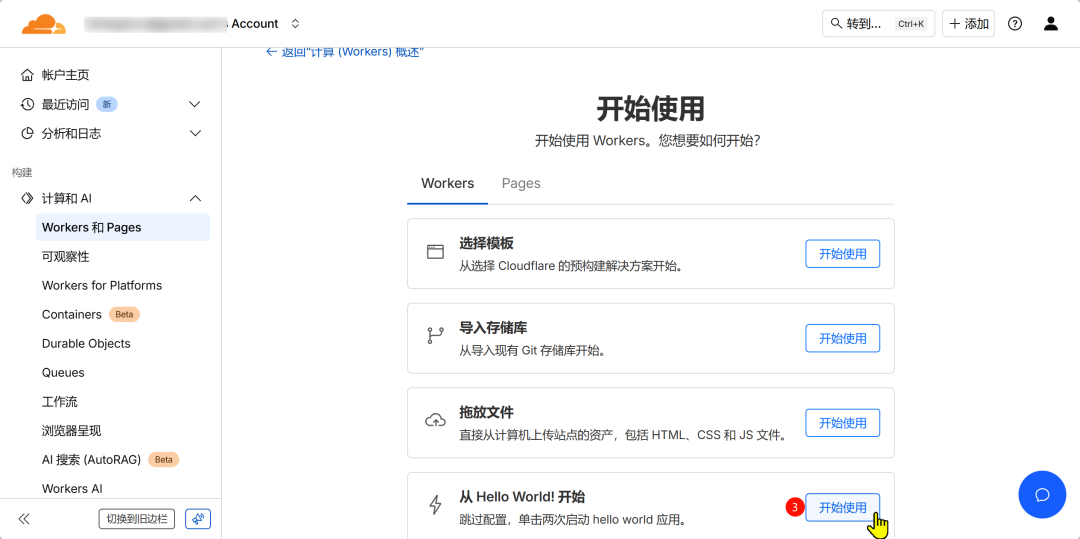The image size is (1080, 539).
Task: Switch to the Pages tab
Action: pyautogui.click(x=521, y=184)
